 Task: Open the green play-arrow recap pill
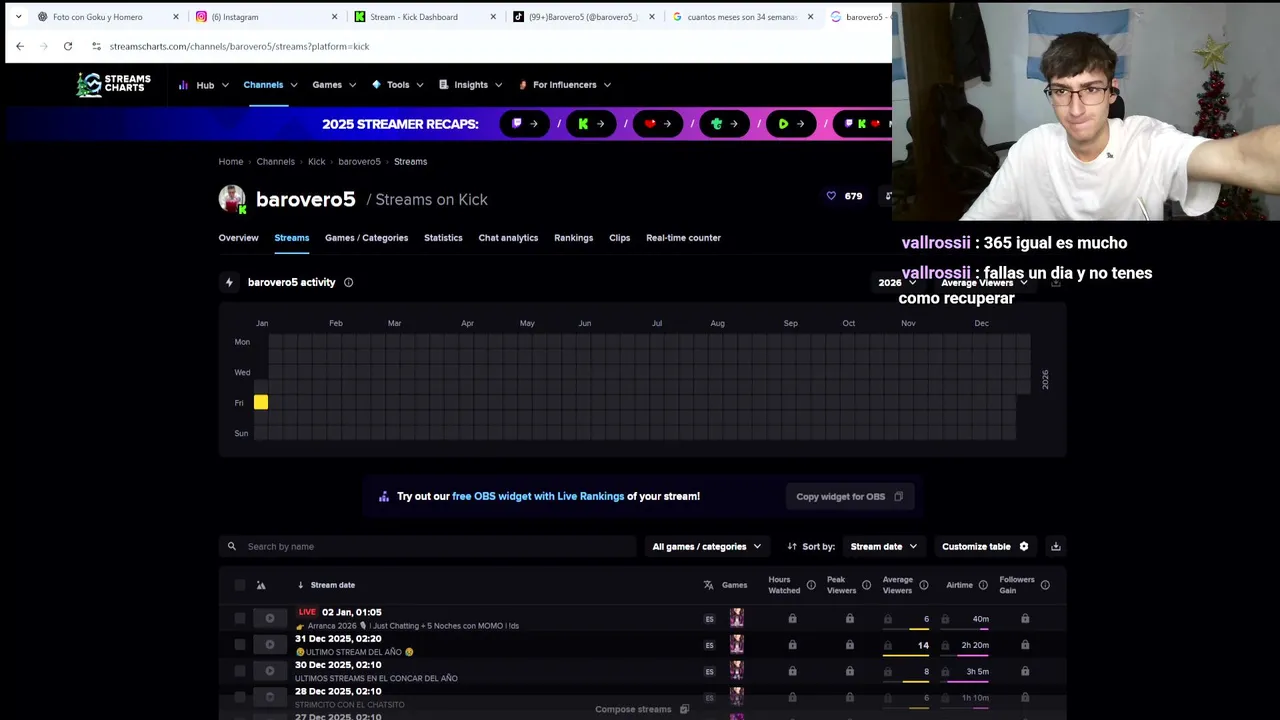(x=791, y=124)
